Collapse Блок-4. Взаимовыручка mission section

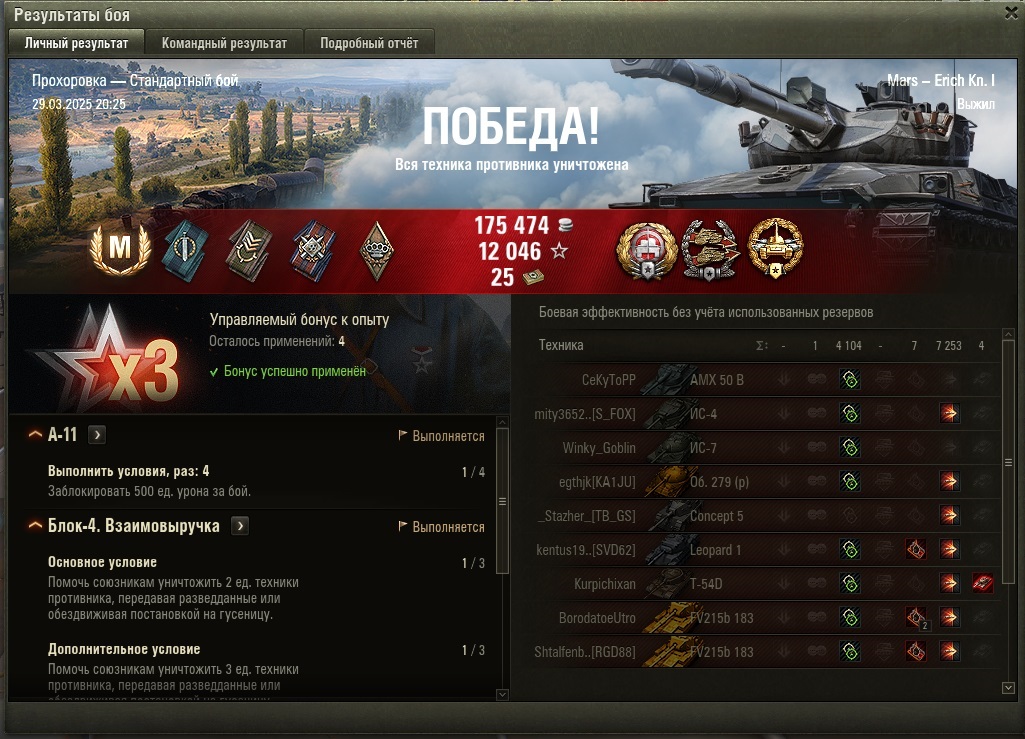tap(35, 525)
